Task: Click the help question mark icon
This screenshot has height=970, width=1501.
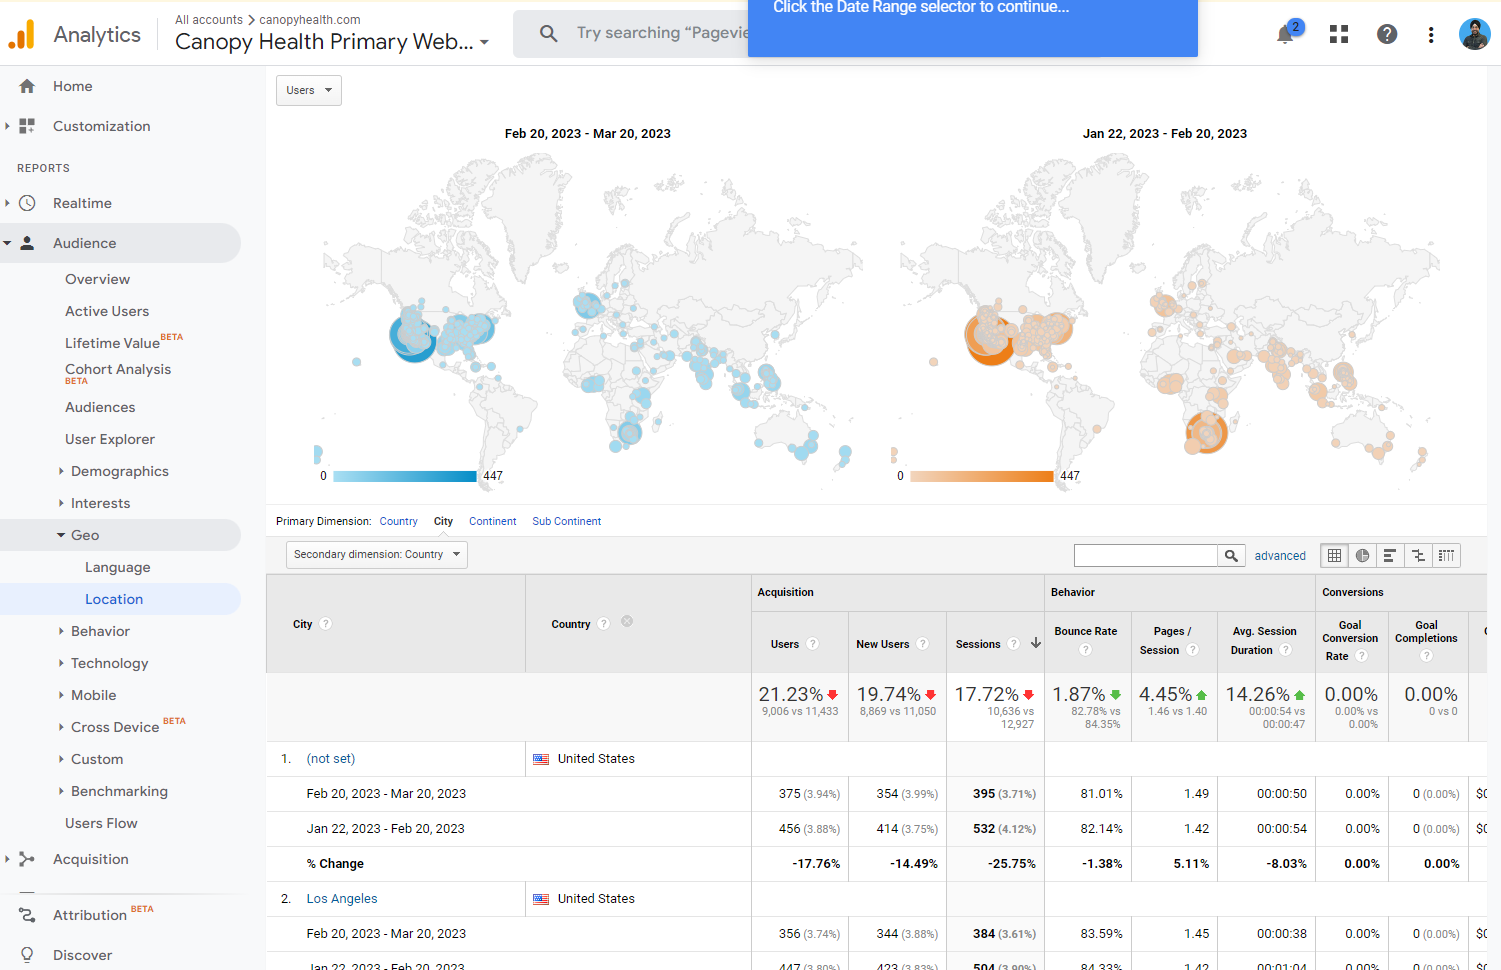Action: coord(1387,35)
